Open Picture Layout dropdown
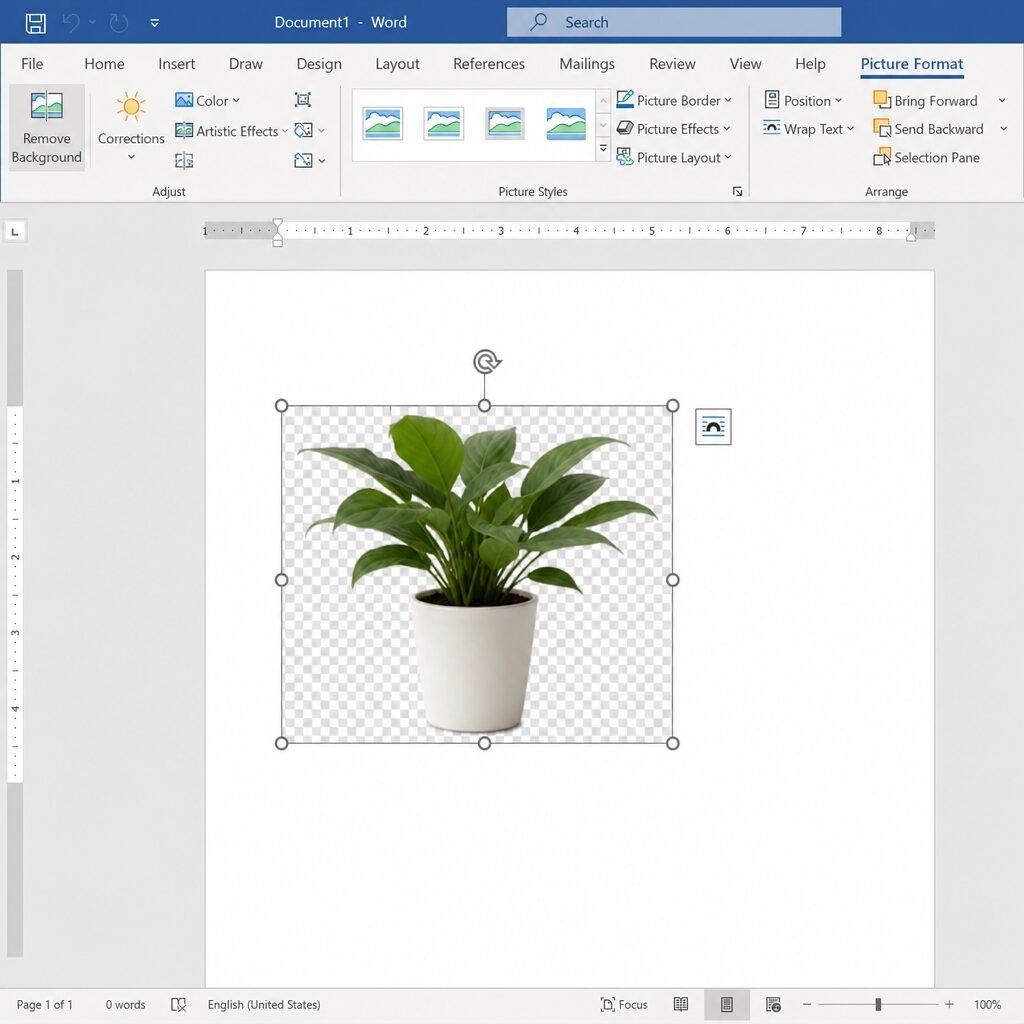1024x1024 pixels. [673, 157]
